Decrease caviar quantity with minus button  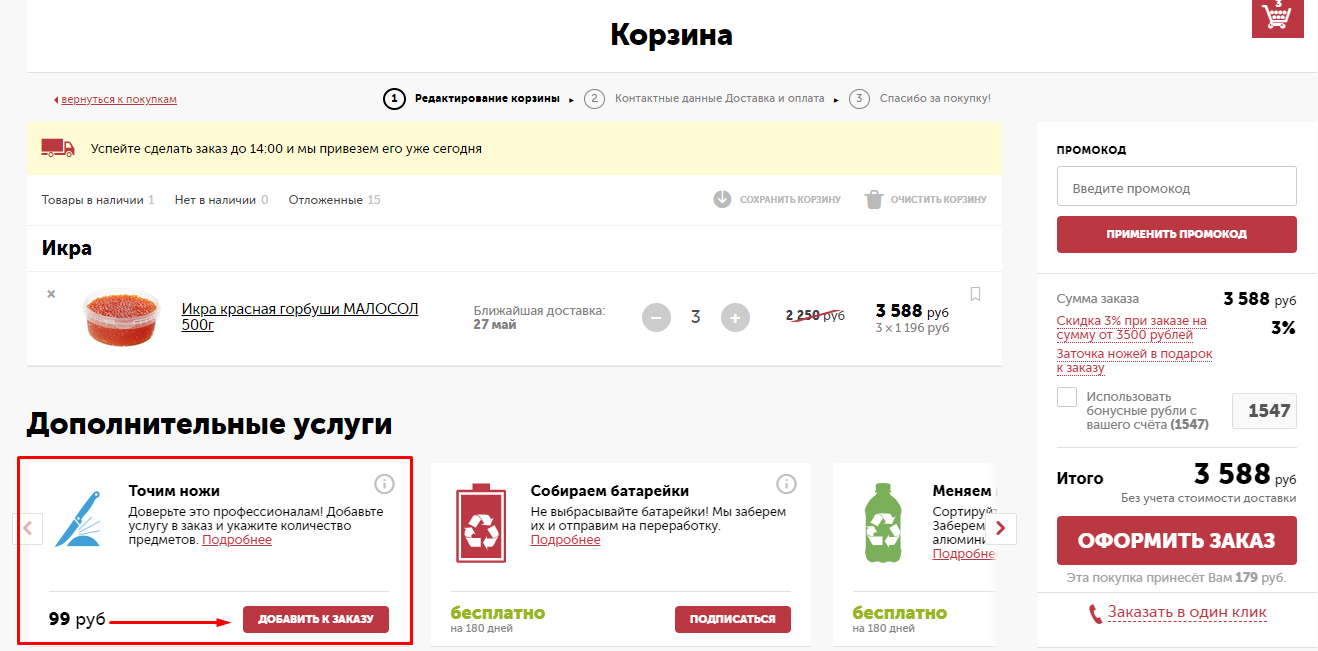(x=656, y=318)
